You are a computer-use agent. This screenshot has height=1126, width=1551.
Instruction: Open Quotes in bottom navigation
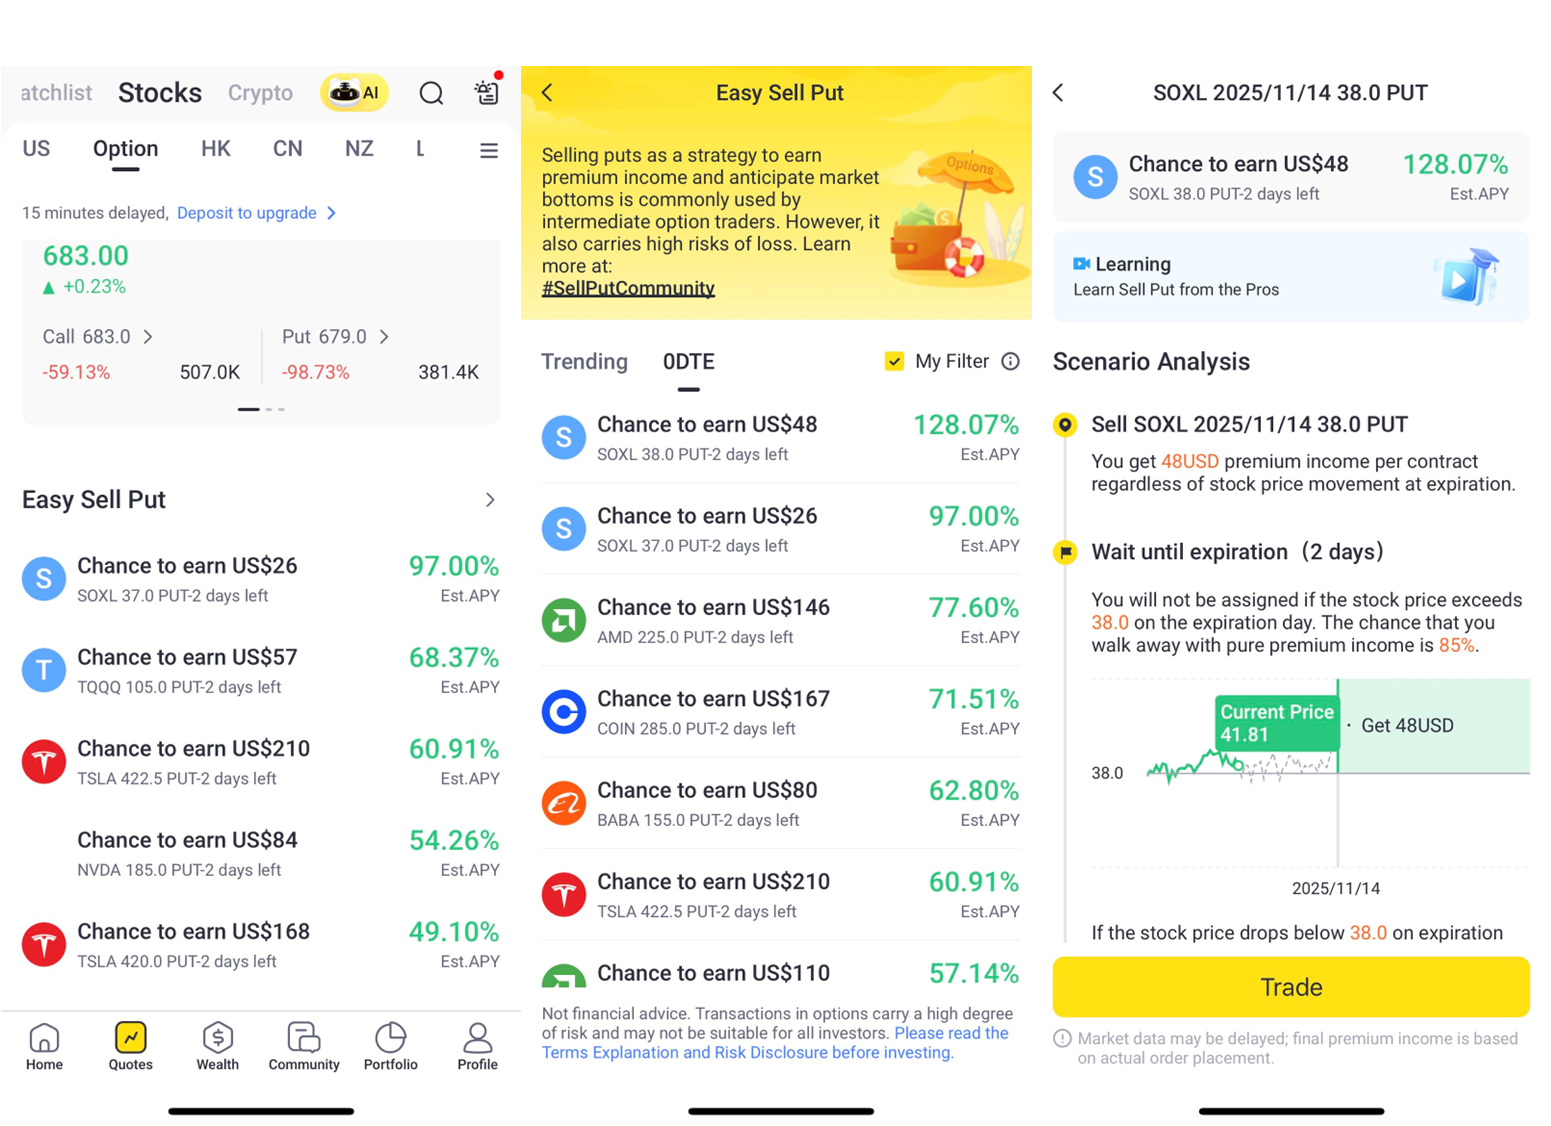click(131, 1047)
